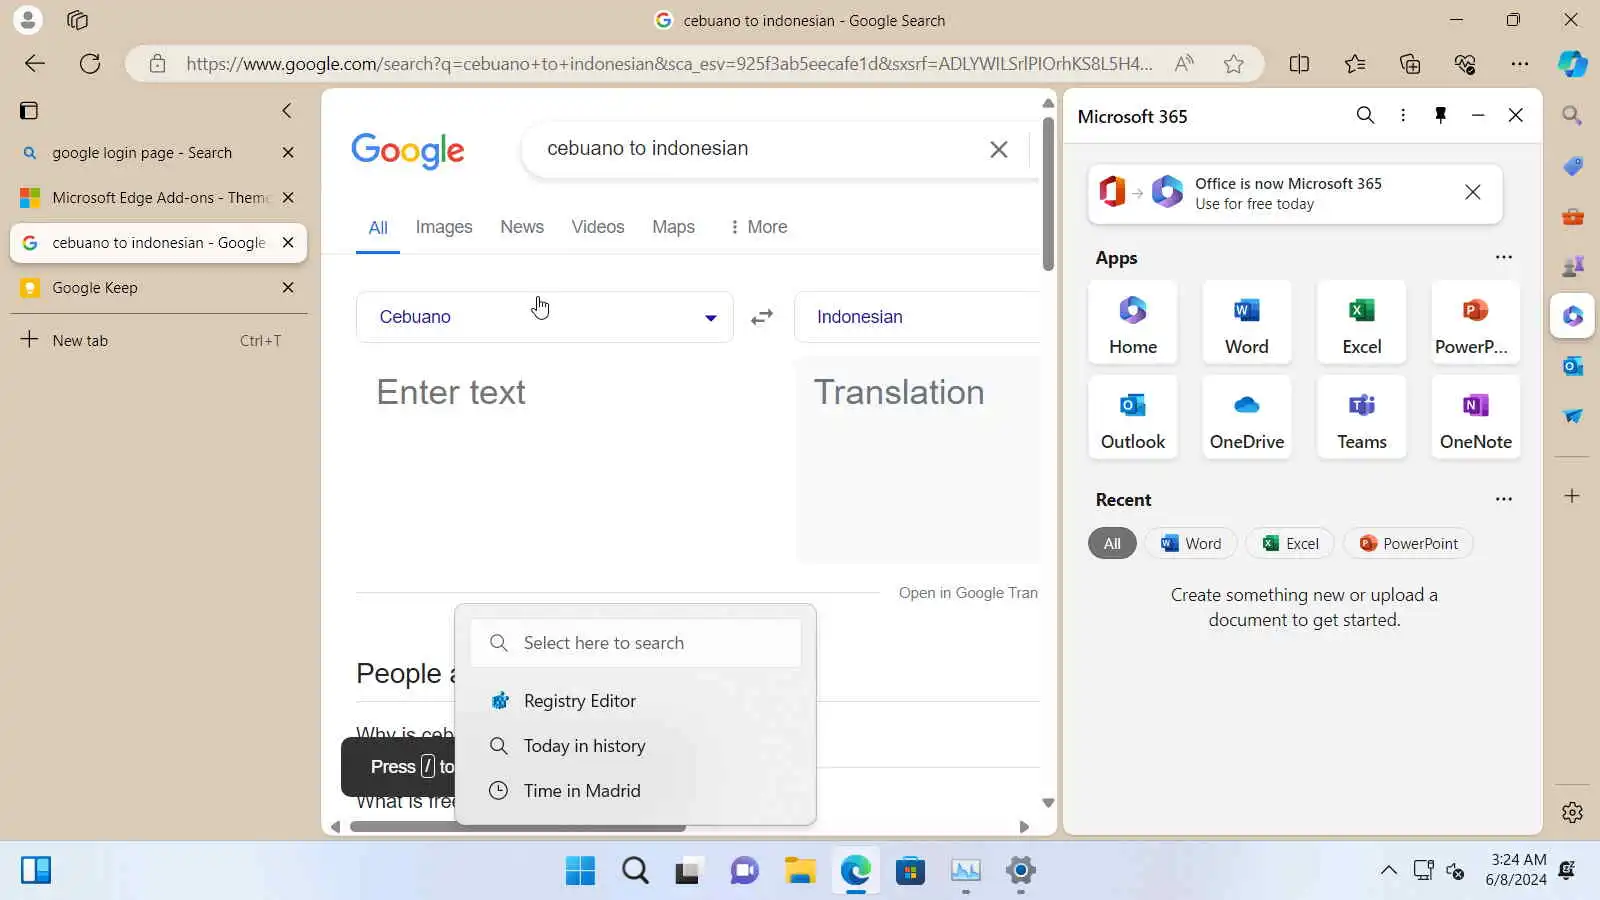The width and height of the screenshot is (1600, 900).
Task: Open the Copilot button in Edge
Action: coord(1572,64)
